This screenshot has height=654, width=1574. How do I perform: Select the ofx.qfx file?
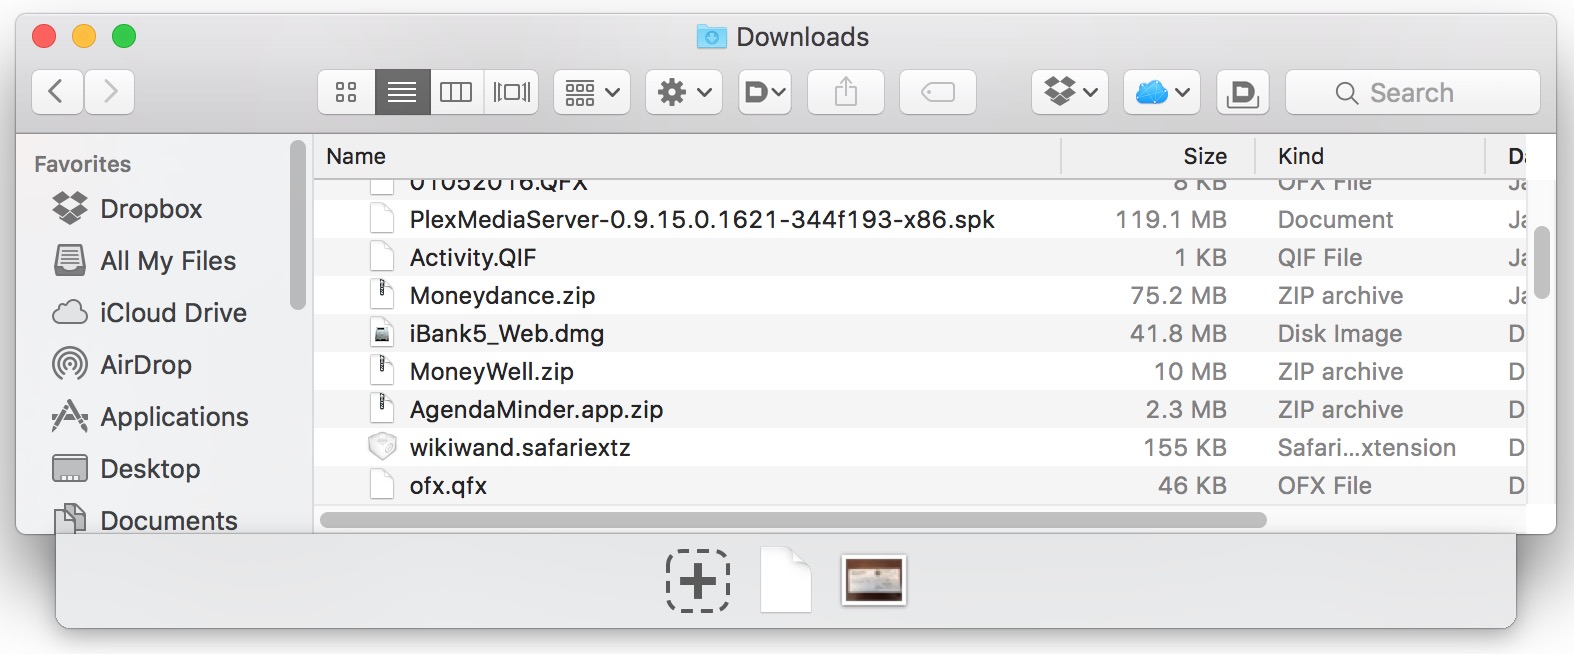[920, 485]
